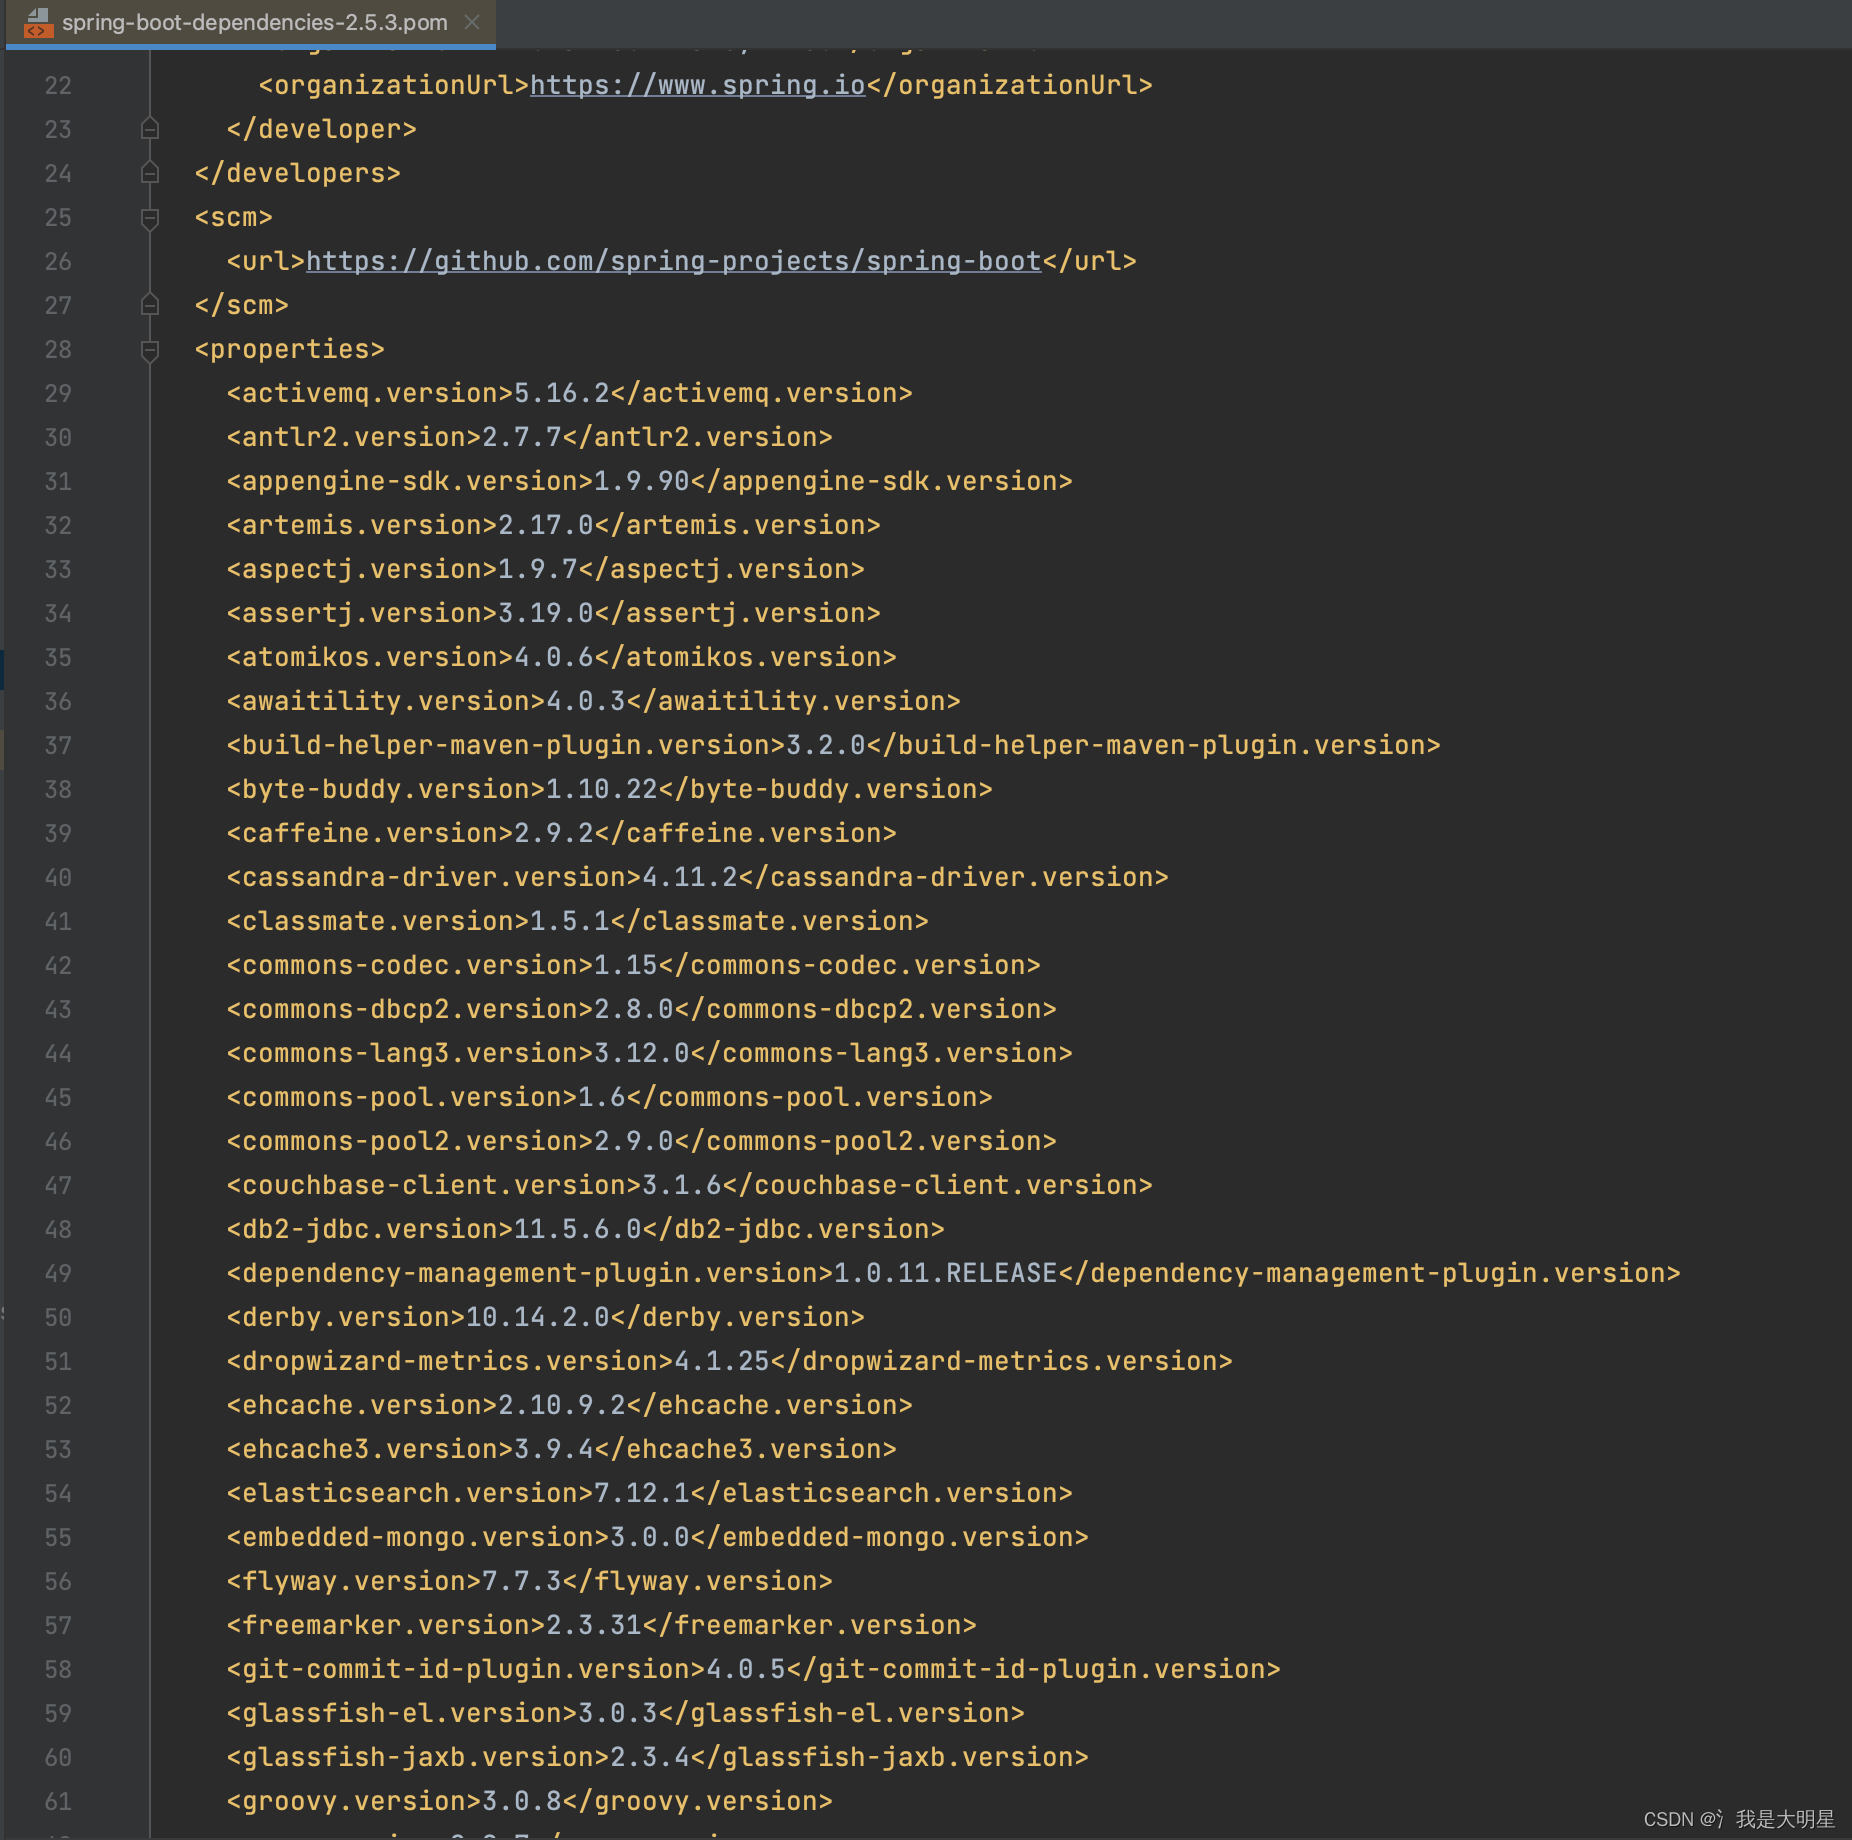The height and width of the screenshot is (1840, 1852).
Task: Click the <properties> tag text
Action: pyautogui.click(x=290, y=349)
